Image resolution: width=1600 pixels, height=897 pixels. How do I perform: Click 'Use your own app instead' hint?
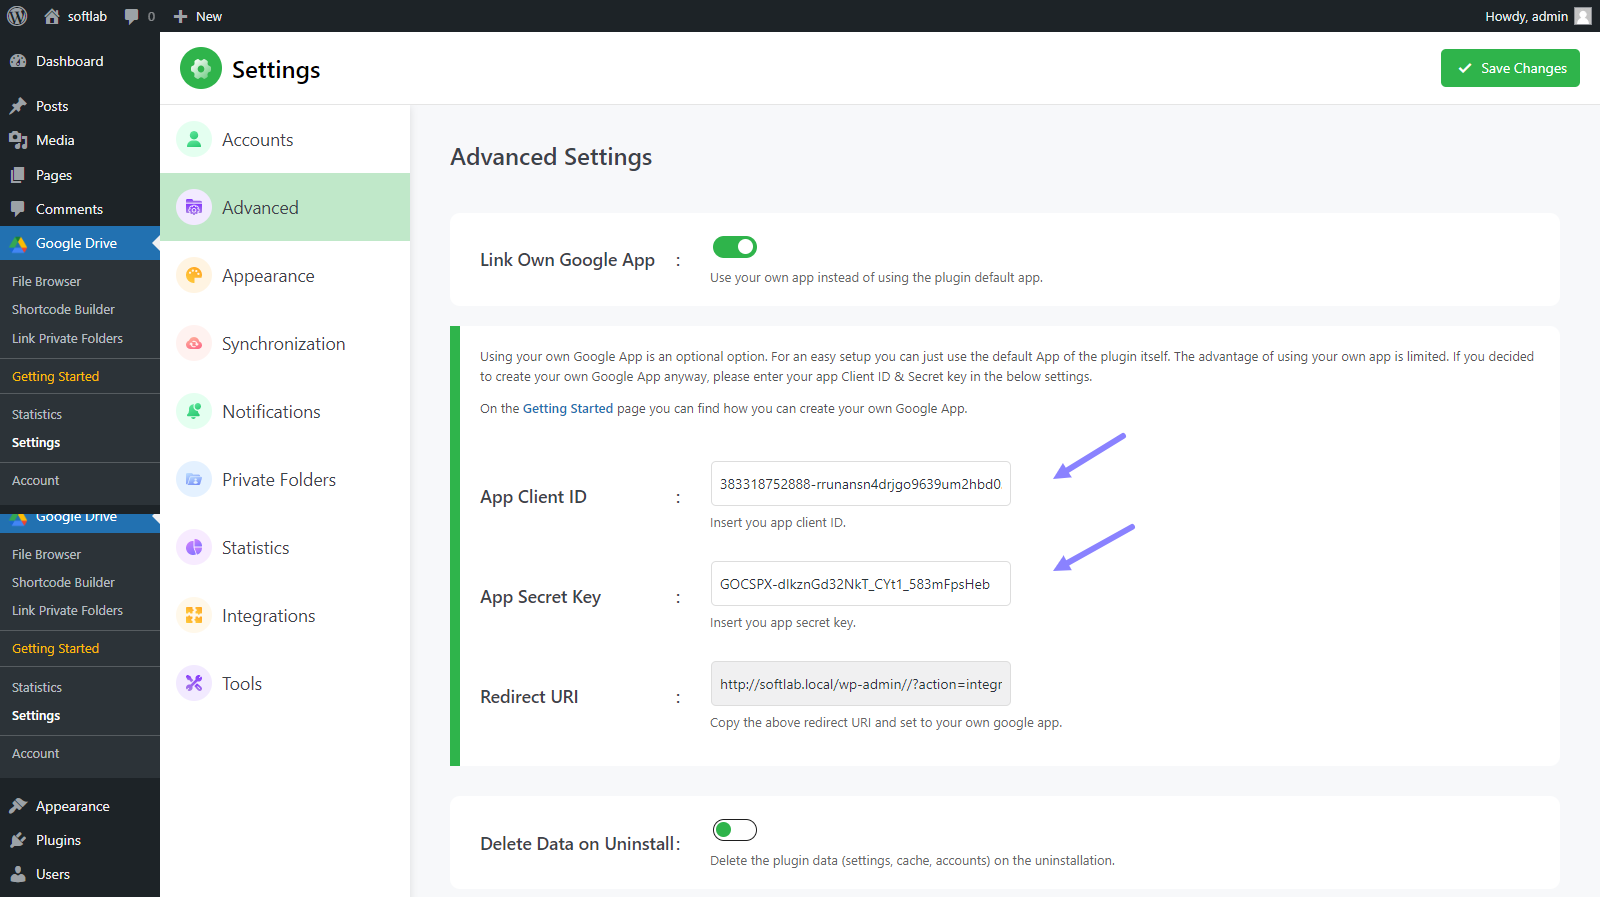click(876, 277)
